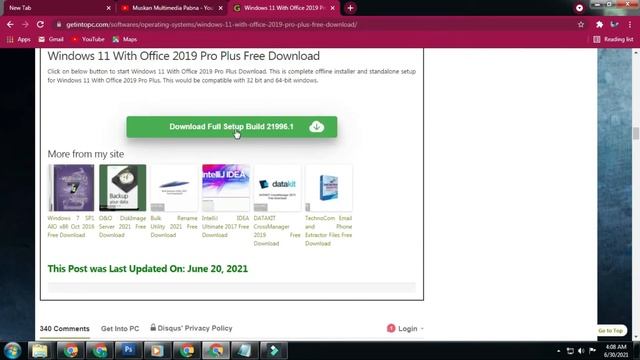Open the Windows Start orb
The width and height of the screenshot is (640, 360).
pyautogui.click(x=12, y=351)
